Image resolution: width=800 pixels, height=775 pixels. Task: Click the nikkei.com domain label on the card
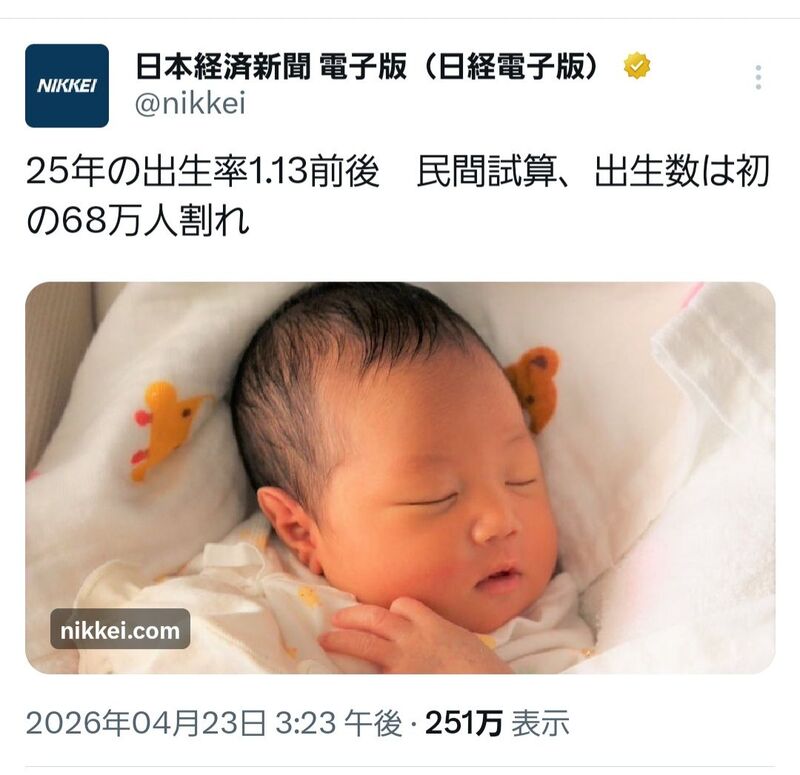120,631
